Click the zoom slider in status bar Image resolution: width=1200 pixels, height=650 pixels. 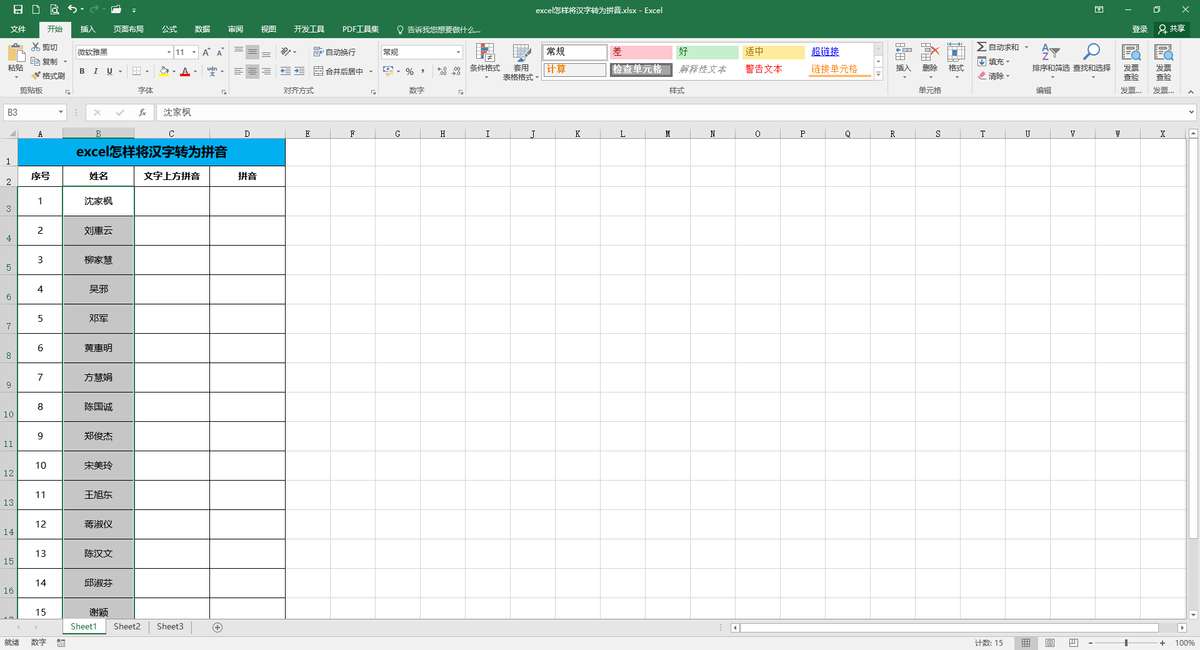coord(1126,642)
